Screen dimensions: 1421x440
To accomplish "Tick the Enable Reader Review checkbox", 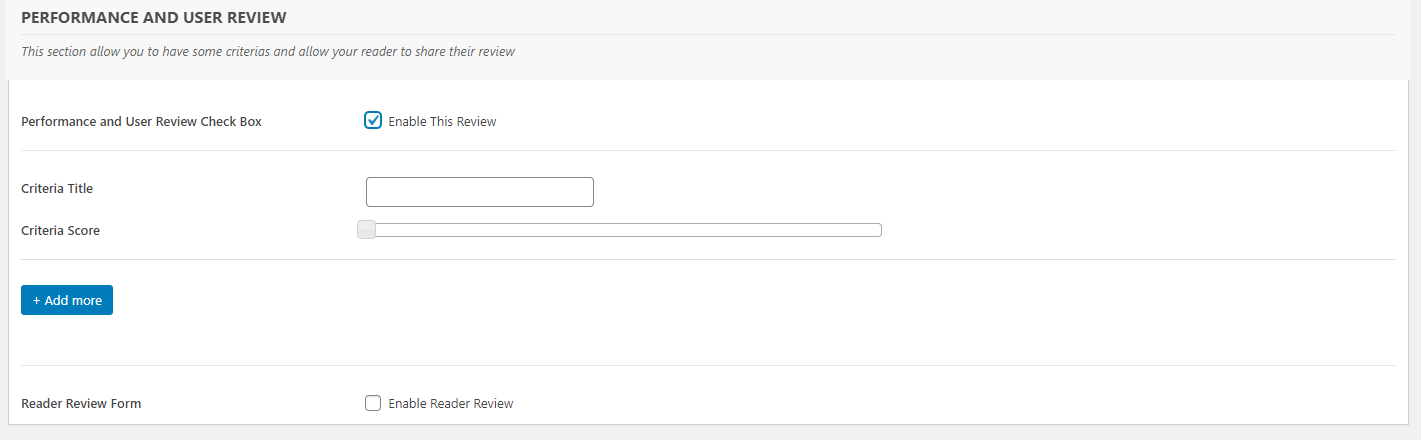I will point(373,403).
